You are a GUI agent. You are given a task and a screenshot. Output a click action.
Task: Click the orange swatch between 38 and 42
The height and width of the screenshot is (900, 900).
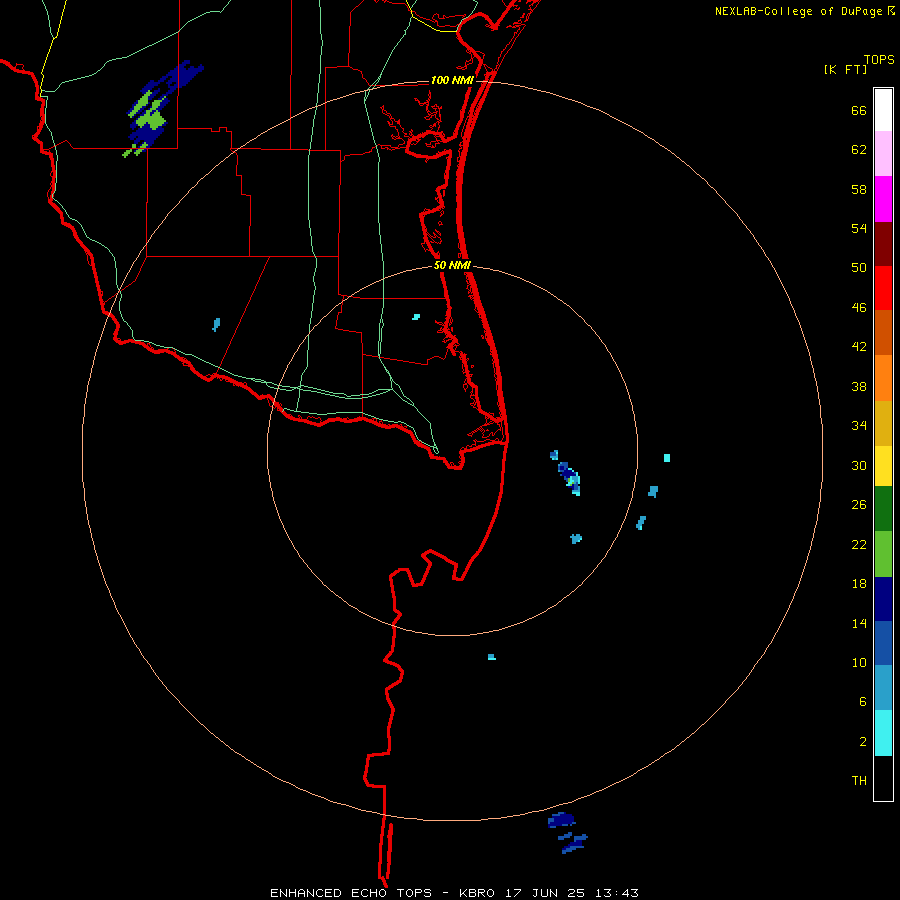pyautogui.click(x=883, y=378)
